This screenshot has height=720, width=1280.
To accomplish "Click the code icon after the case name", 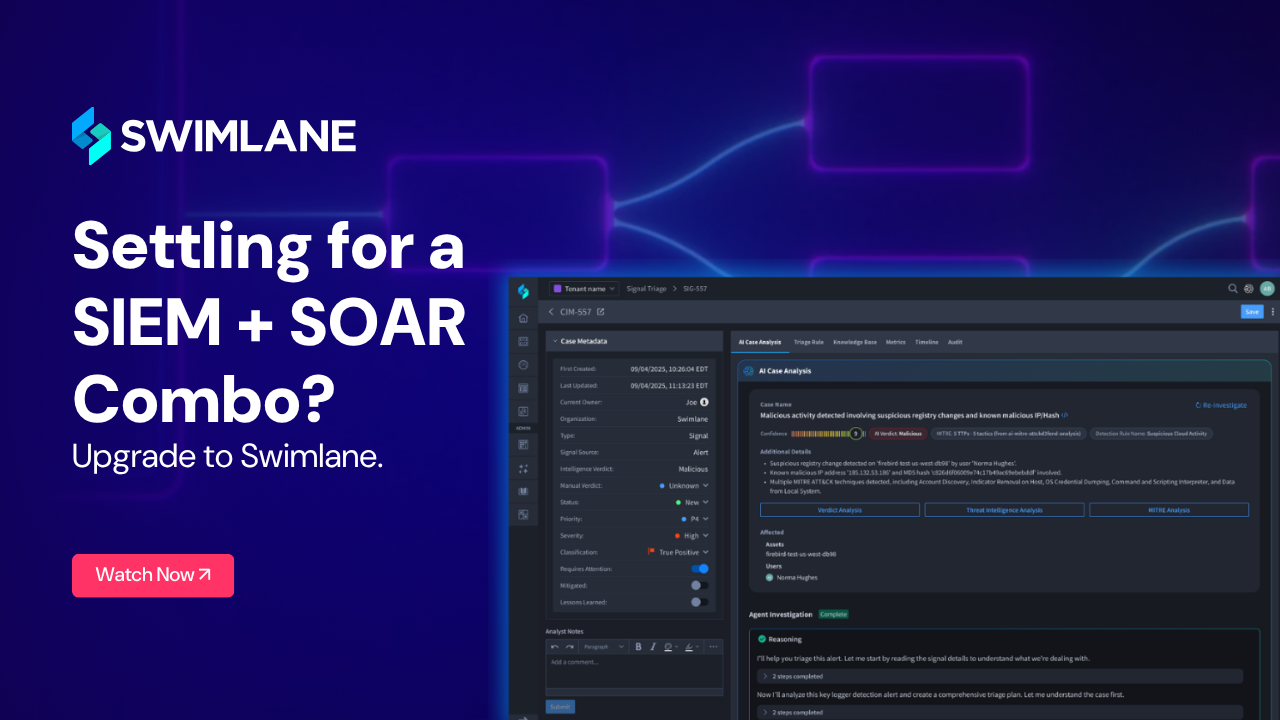I will 1065,415.
